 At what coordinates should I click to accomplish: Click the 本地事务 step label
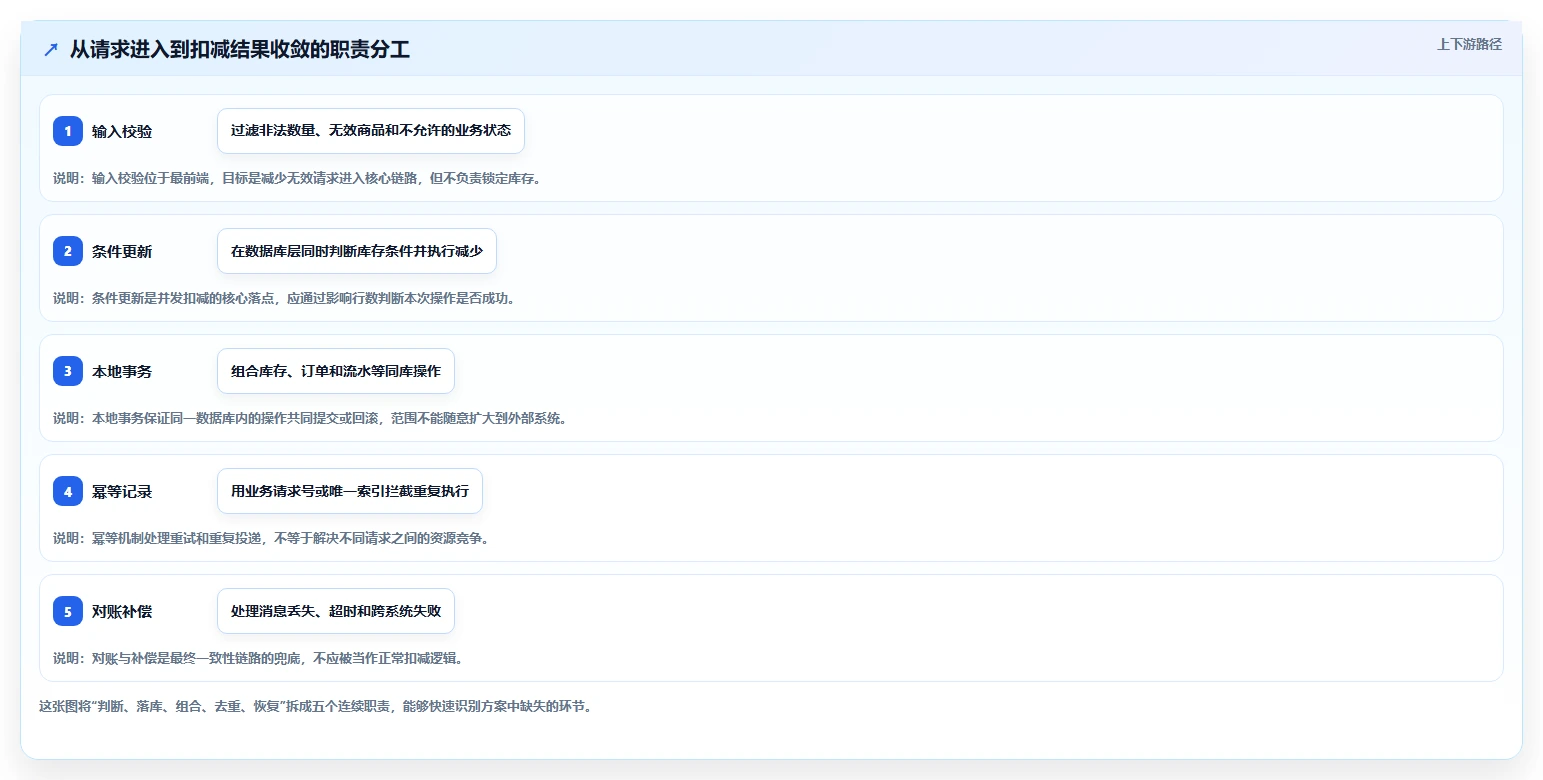coord(122,371)
